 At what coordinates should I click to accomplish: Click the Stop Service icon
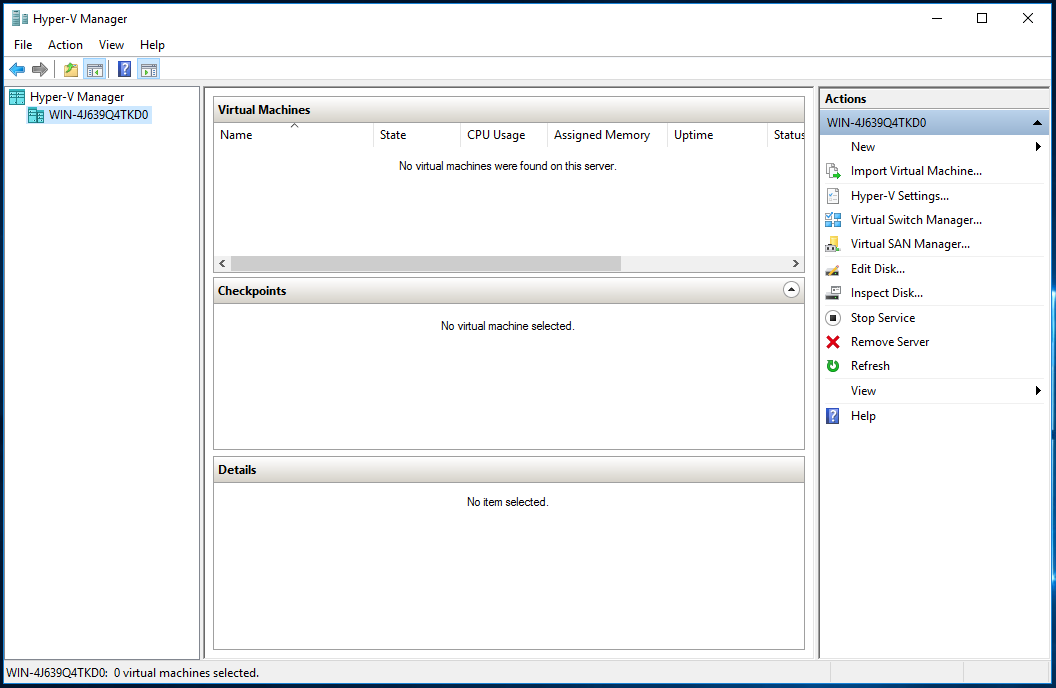click(x=833, y=317)
